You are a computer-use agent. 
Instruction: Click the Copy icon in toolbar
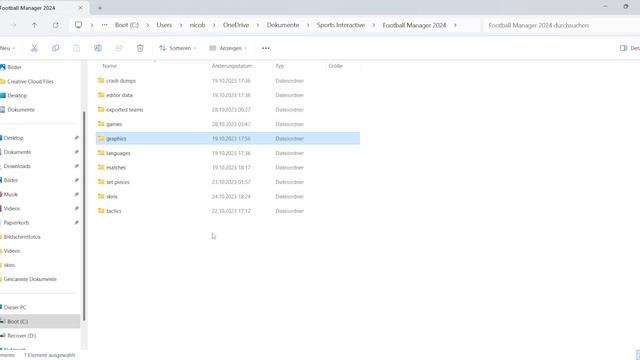click(56, 48)
